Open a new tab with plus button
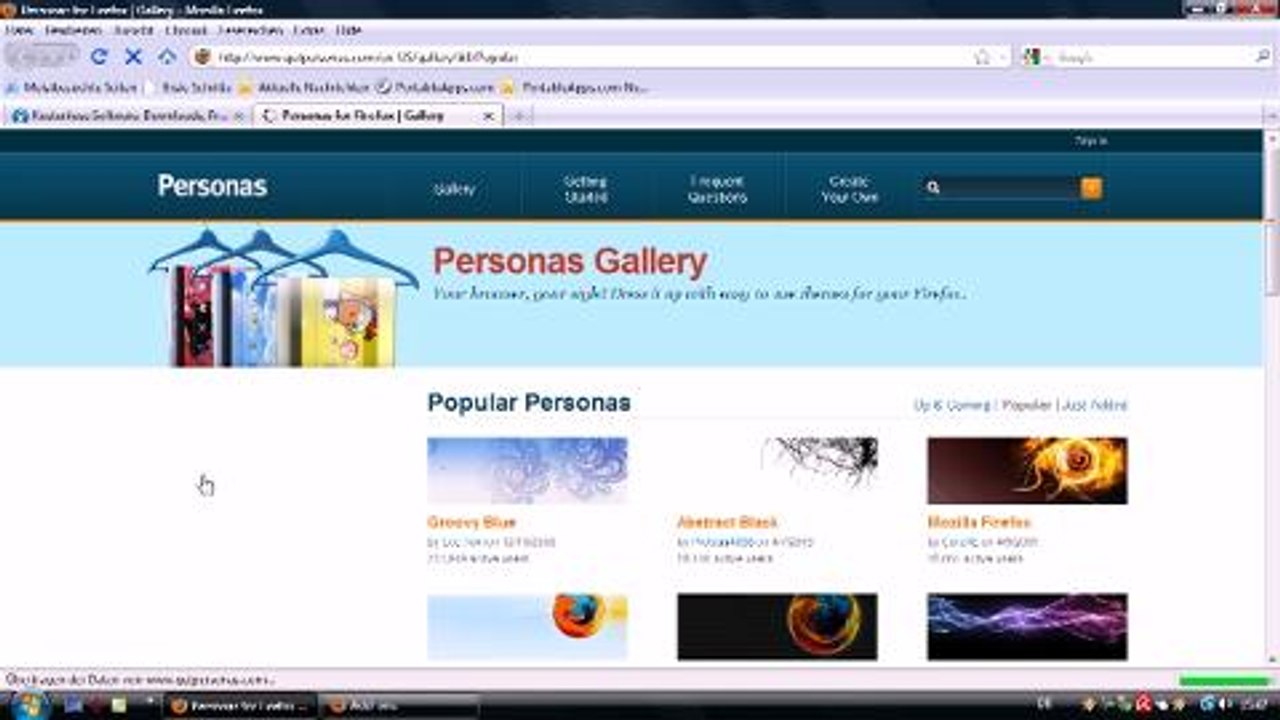Image resolution: width=1280 pixels, height=720 pixels. click(x=518, y=116)
